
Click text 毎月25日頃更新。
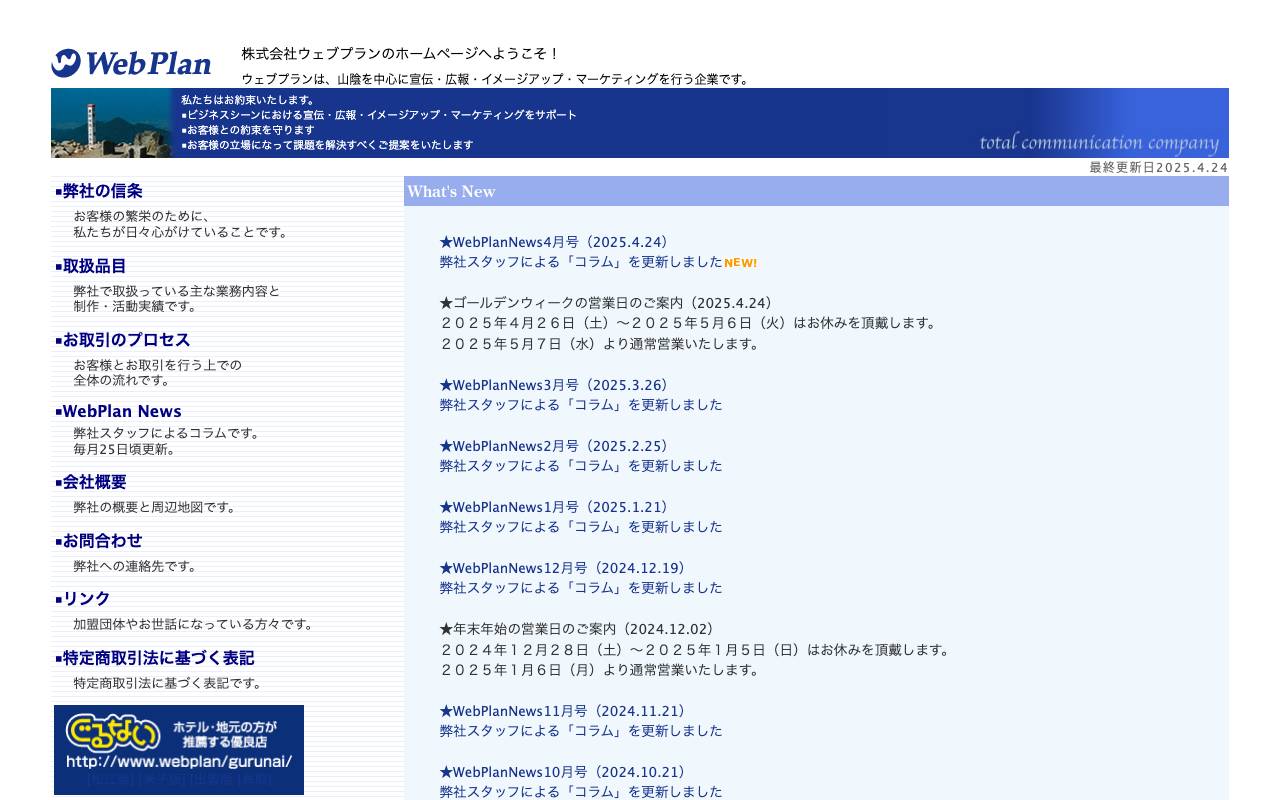[125, 449]
